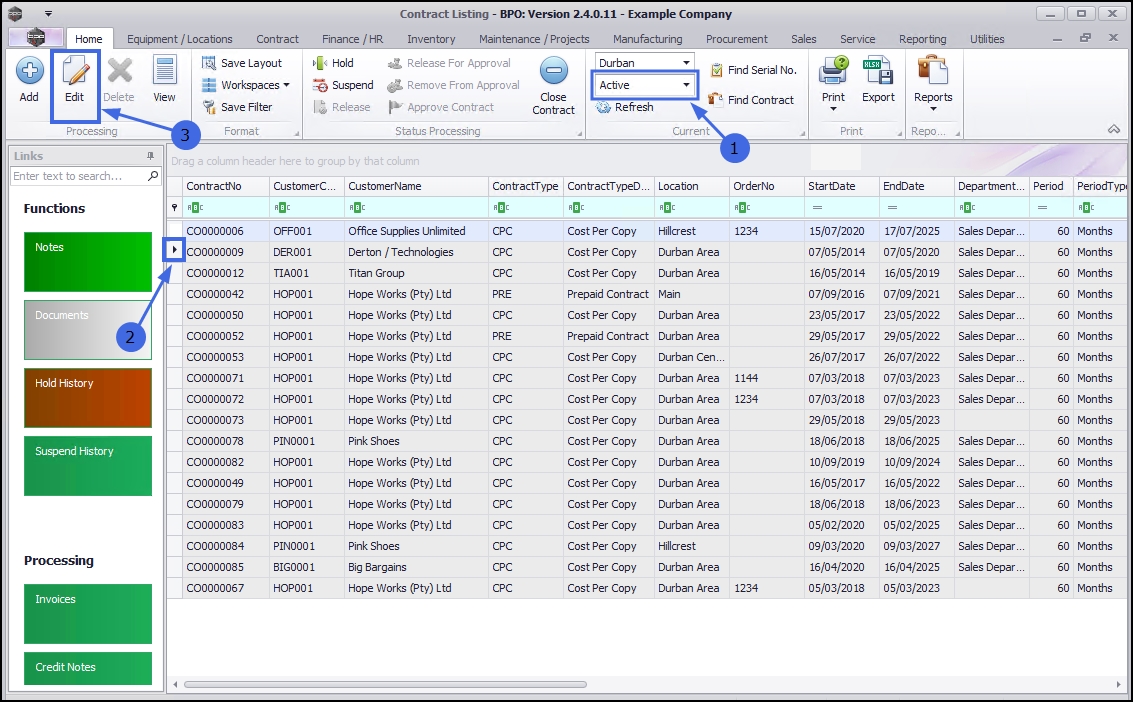Viewport: 1133px width, 702px height.
Task: Click the Edit contract icon
Action: tap(74, 71)
